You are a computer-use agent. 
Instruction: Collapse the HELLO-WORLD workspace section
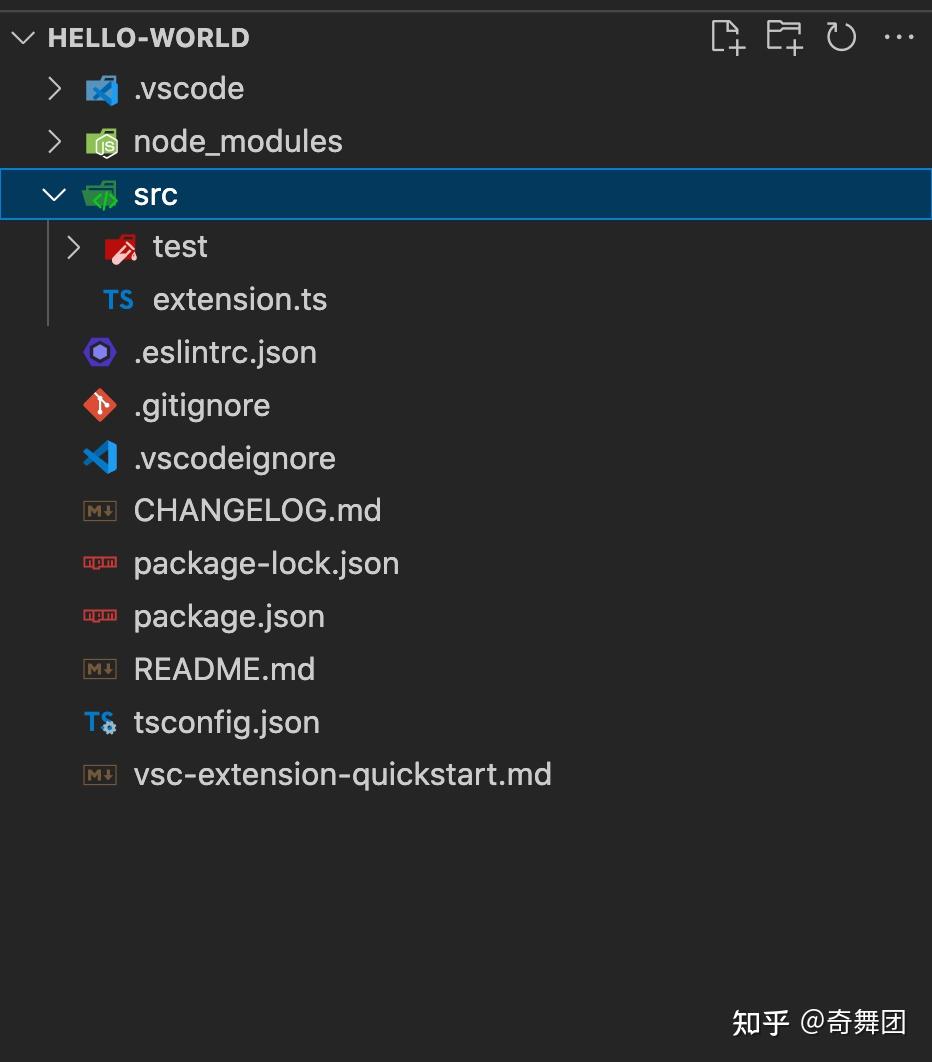click(22, 37)
